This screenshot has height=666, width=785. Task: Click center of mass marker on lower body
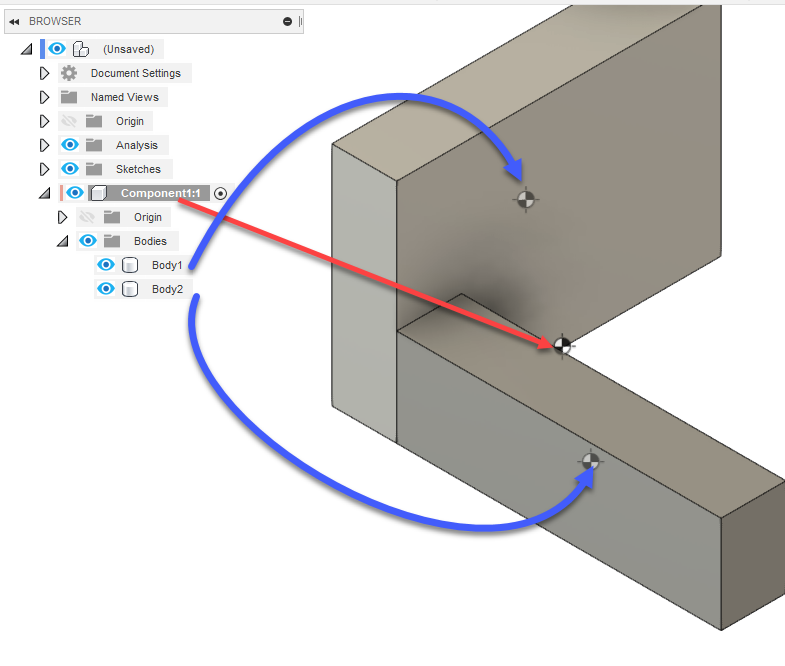pos(591,461)
